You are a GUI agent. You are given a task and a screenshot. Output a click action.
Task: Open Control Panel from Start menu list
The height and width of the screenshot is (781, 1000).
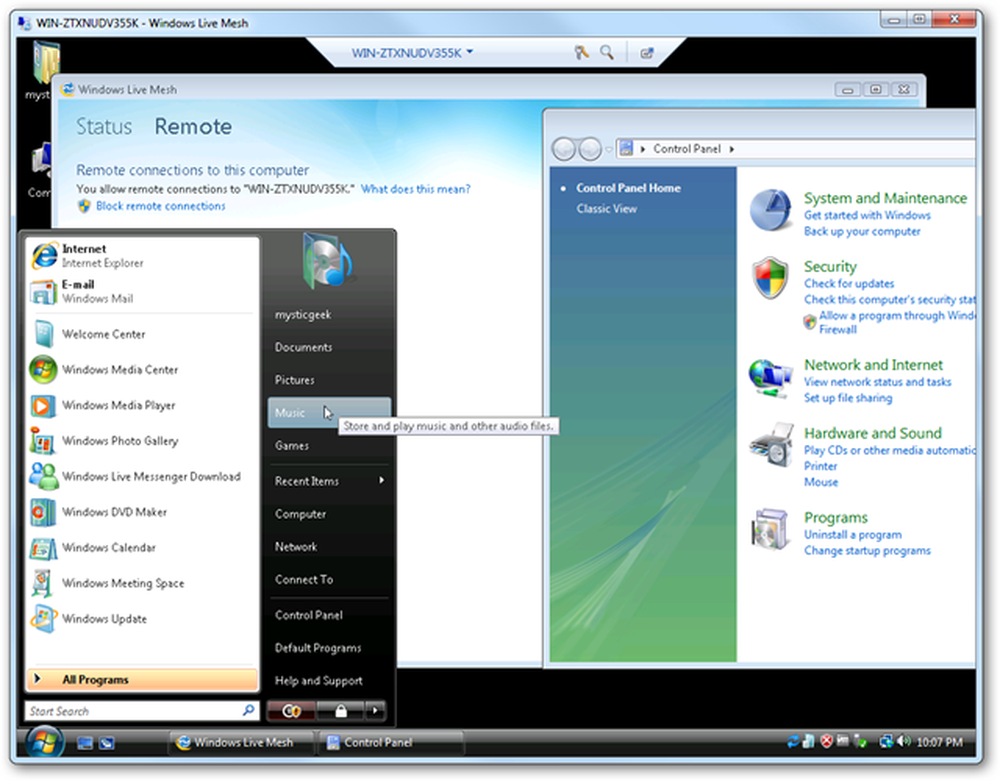tap(329, 615)
